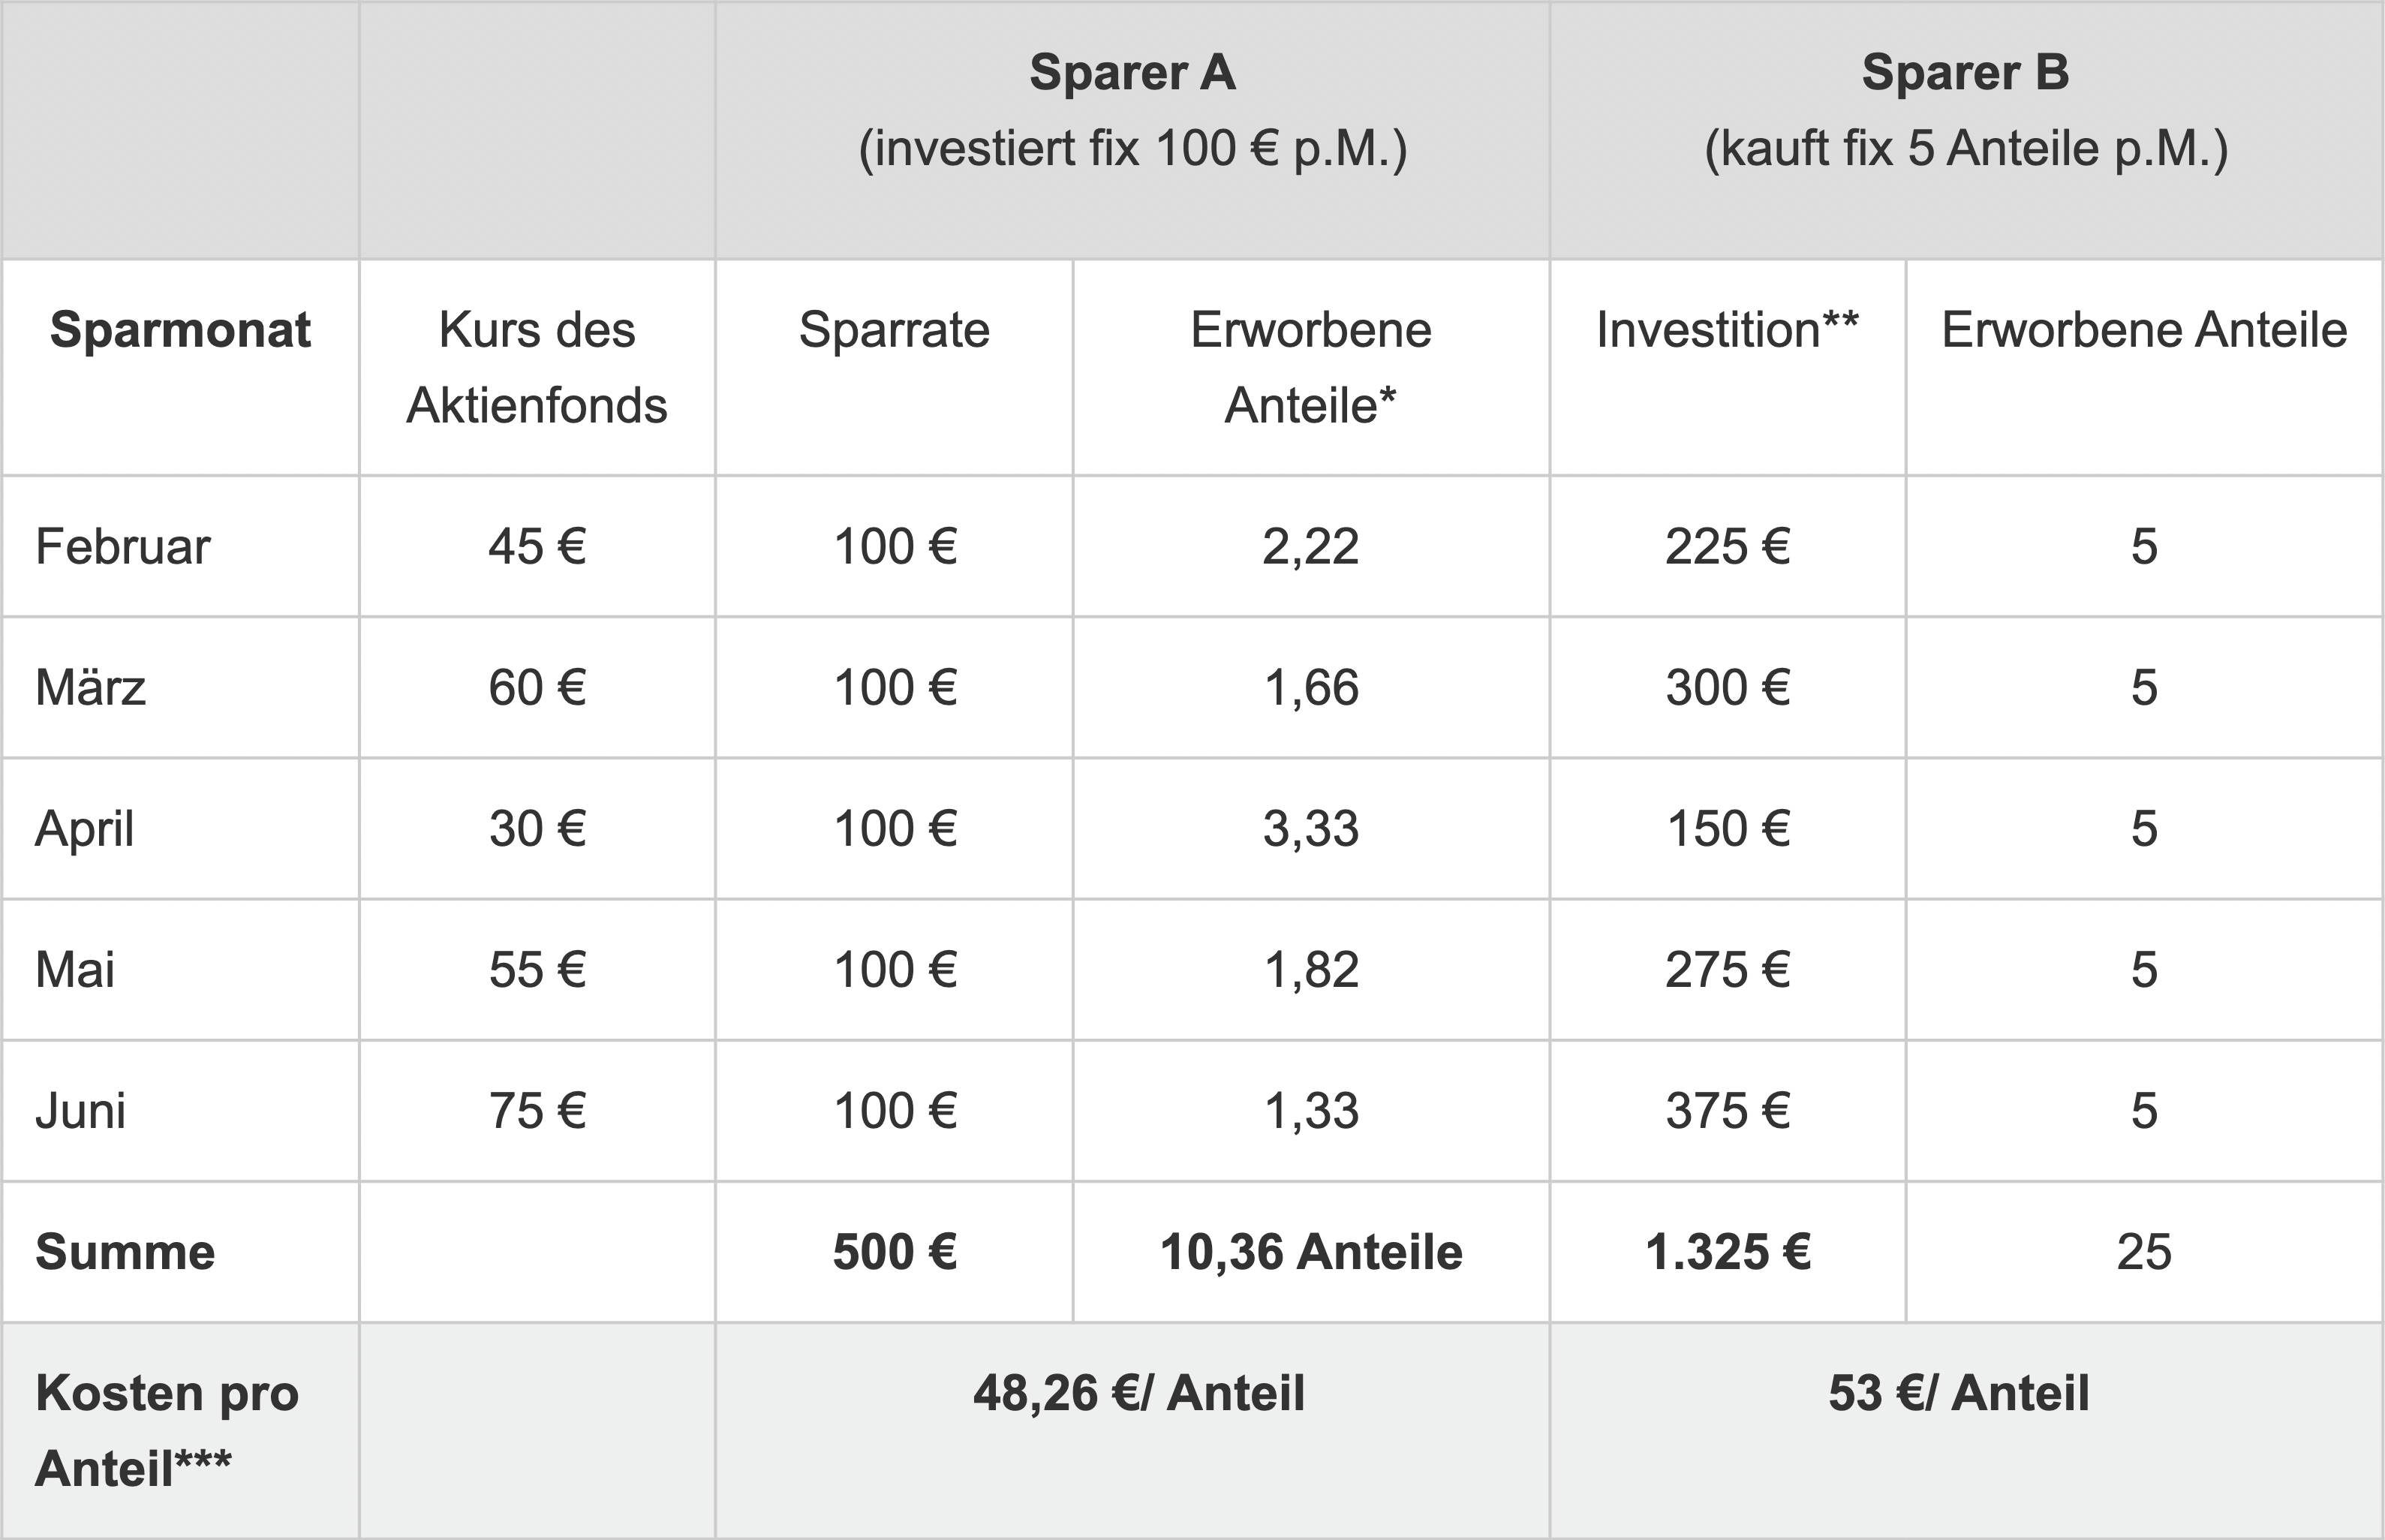Image resolution: width=2385 pixels, height=1540 pixels.
Task: Select the 48,26 €/ Anteil cell
Action: (1132, 1430)
